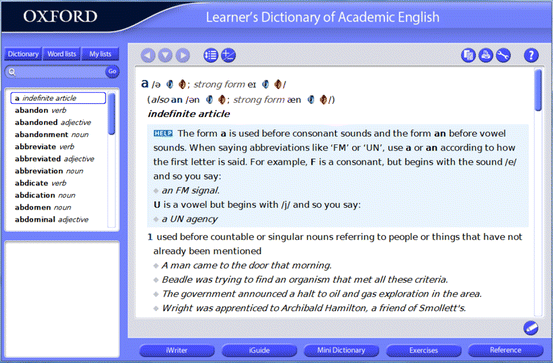Click example starting 'Wright was apprenticed'
This screenshot has height=363, width=553.
click(314, 308)
